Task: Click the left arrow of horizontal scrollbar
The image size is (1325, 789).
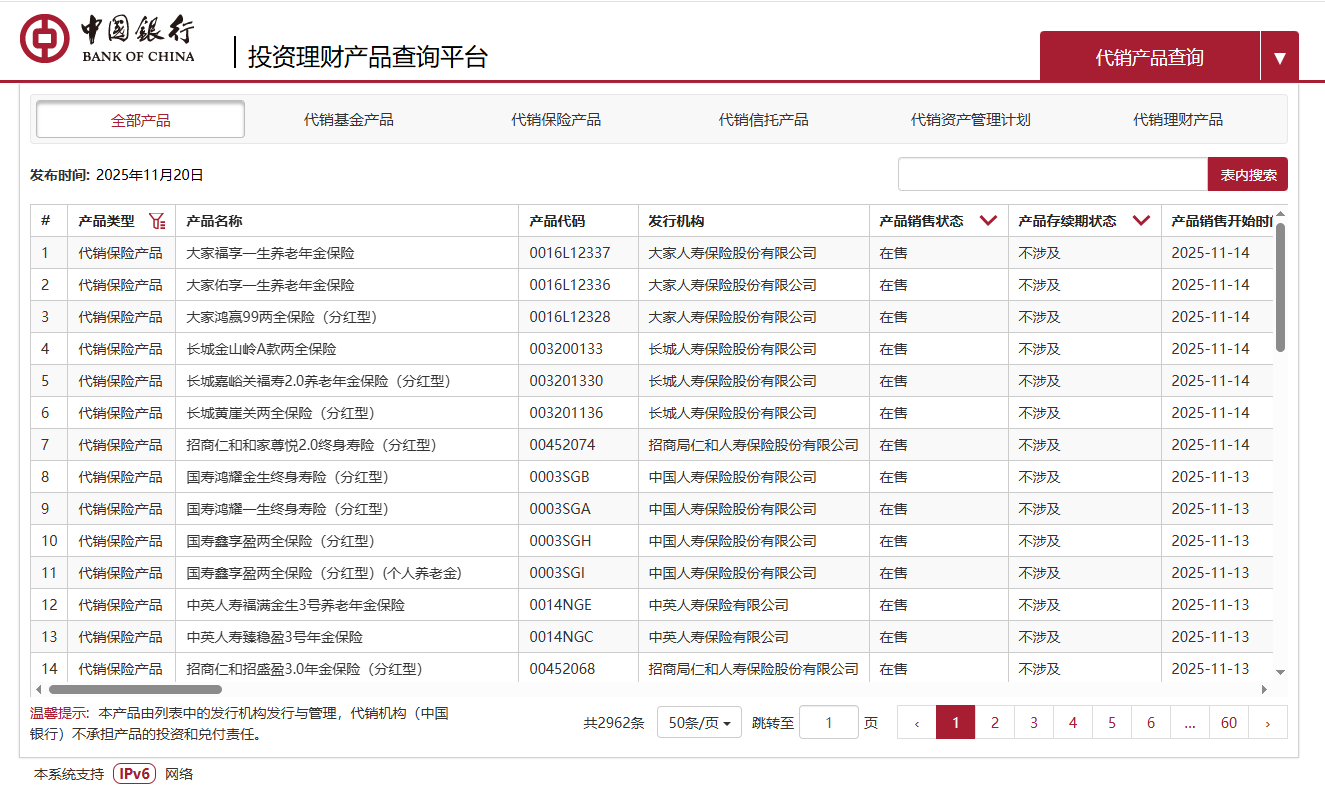Action: click(38, 689)
